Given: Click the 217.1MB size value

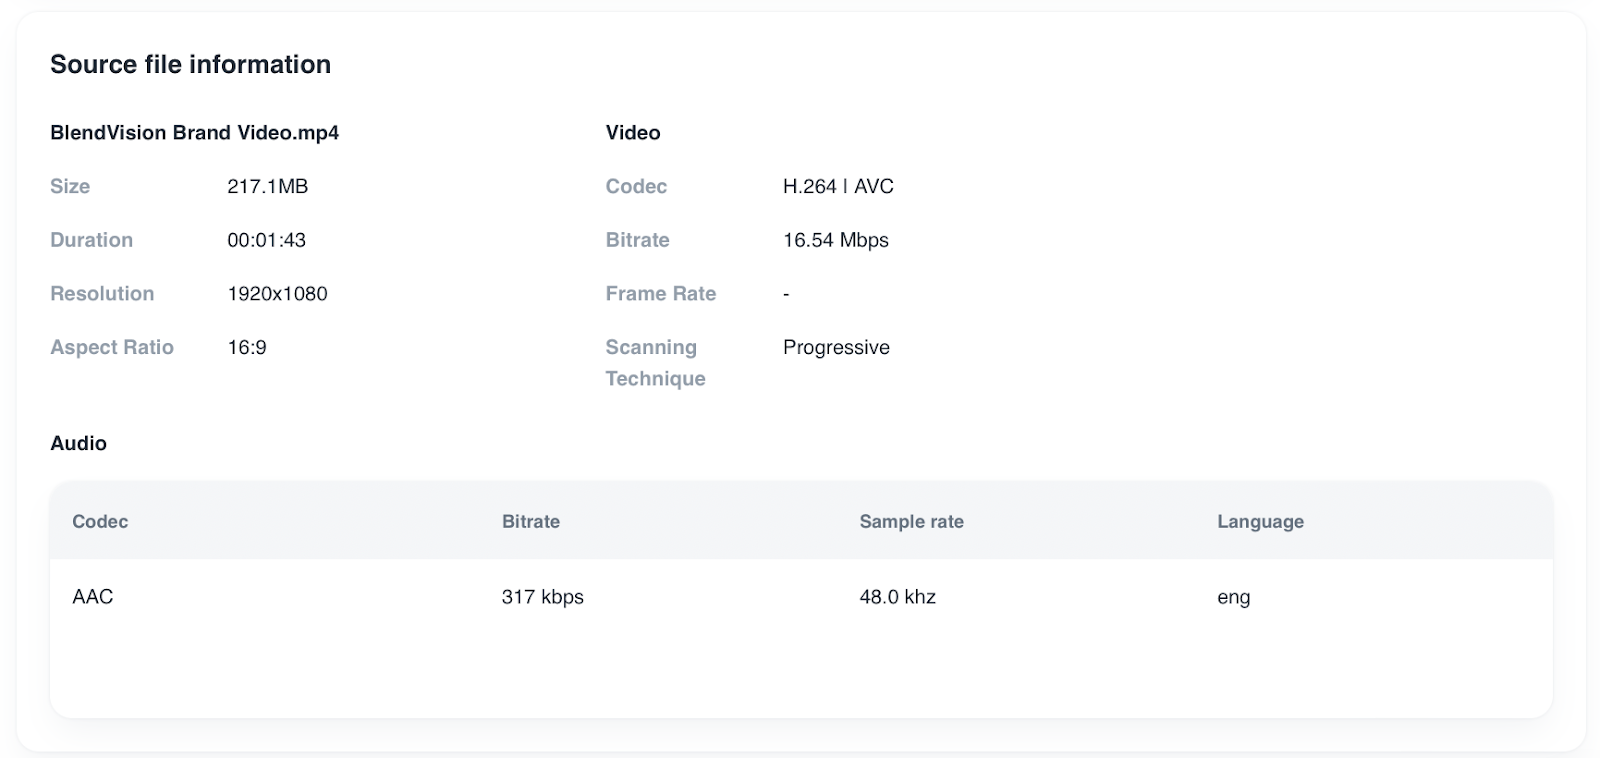Looking at the screenshot, I should pyautogui.click(x=267, y=186).
